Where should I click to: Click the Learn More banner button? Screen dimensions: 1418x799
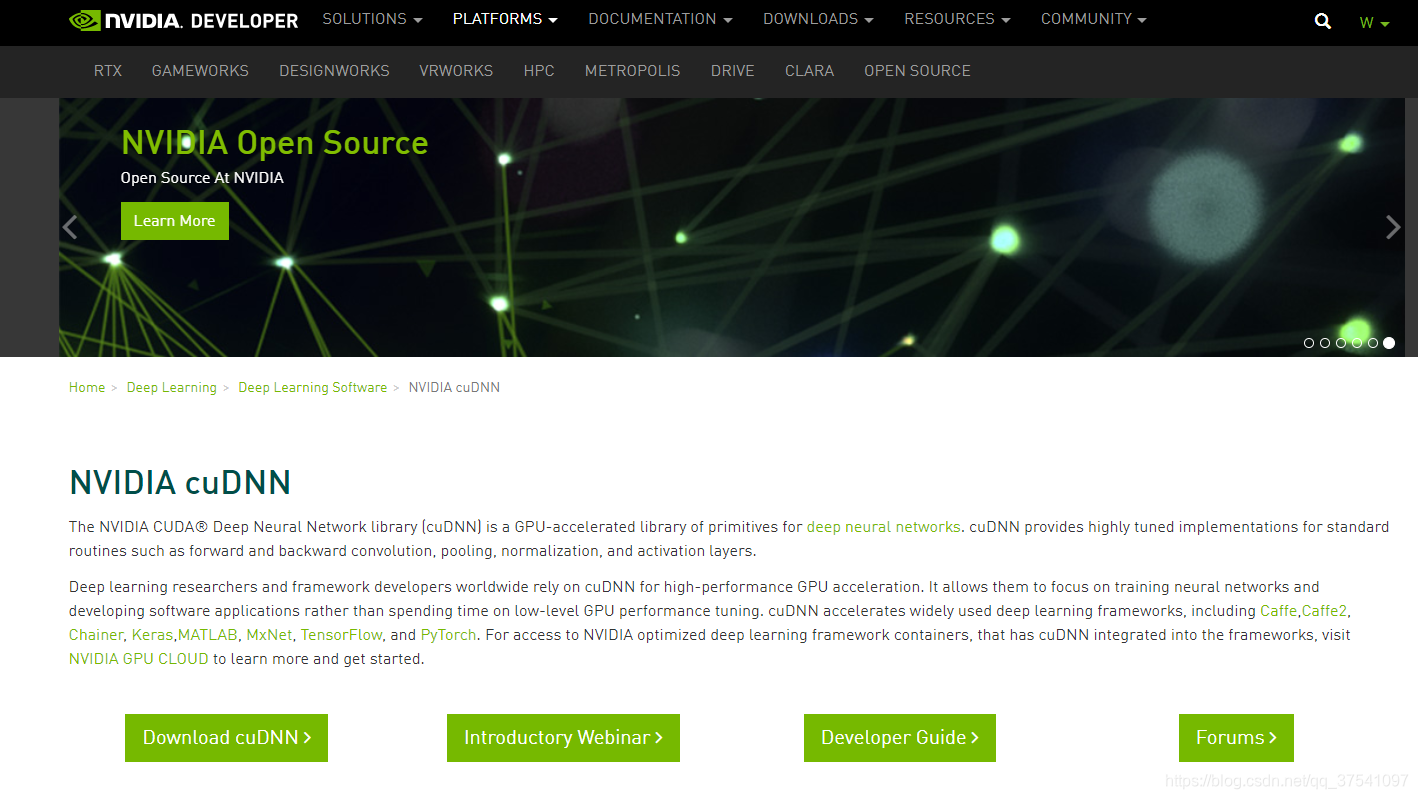[175, 221]
